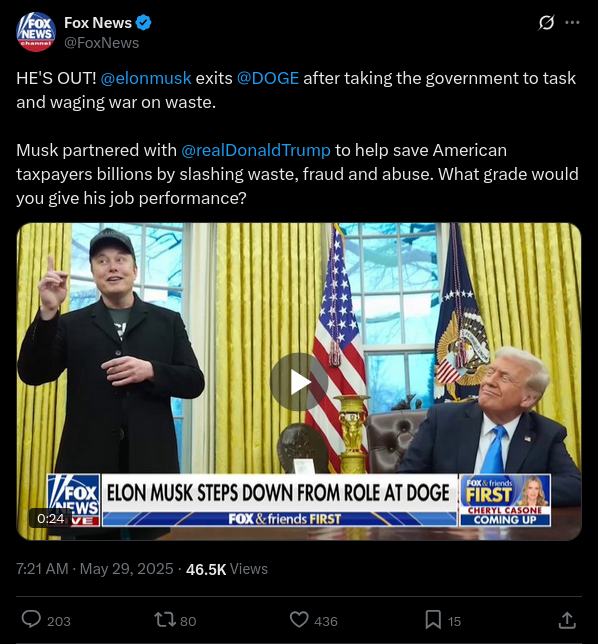Open the three-dot more options menu
The height and width of the screenshot is (644, 598).
(x=572, y=23)
